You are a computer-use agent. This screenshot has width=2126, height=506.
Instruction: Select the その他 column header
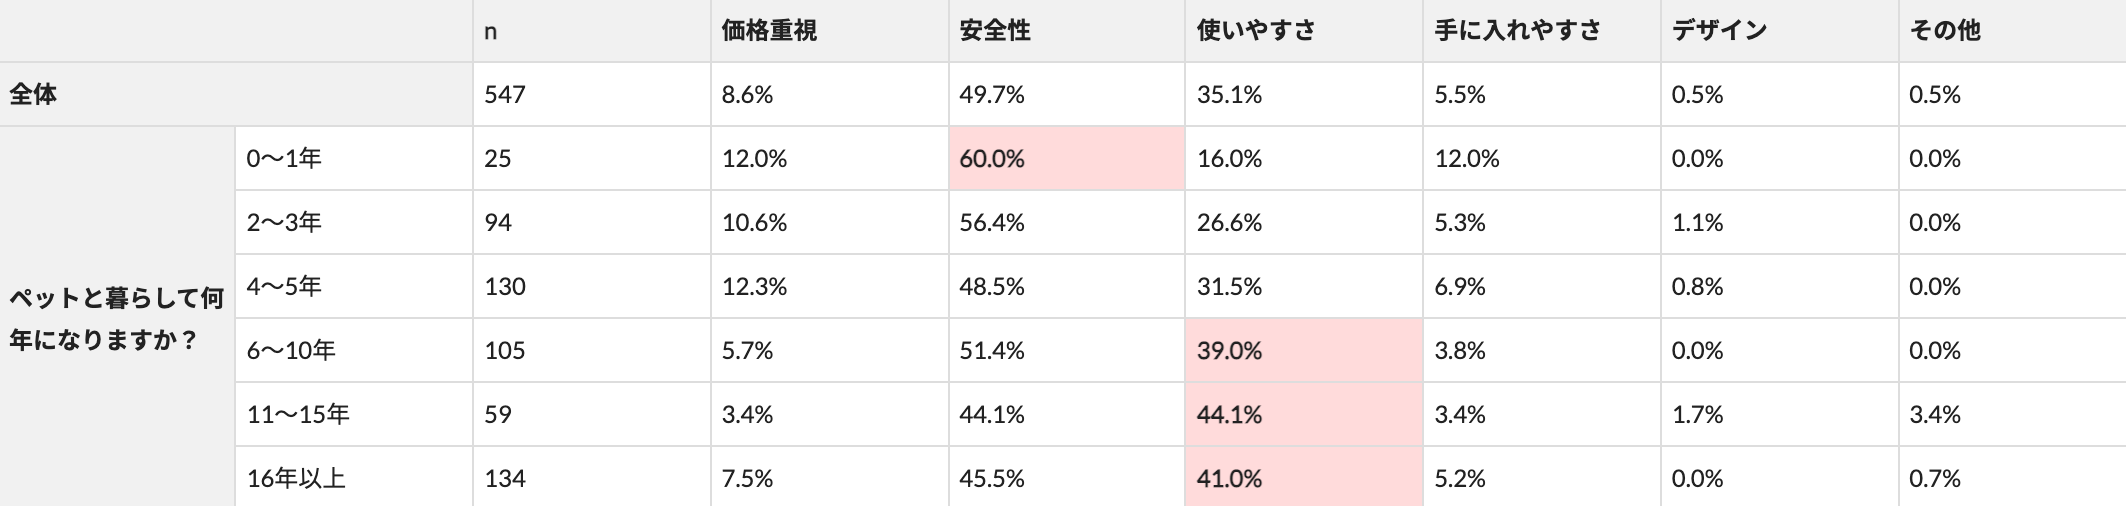[x=1945, y=31]
